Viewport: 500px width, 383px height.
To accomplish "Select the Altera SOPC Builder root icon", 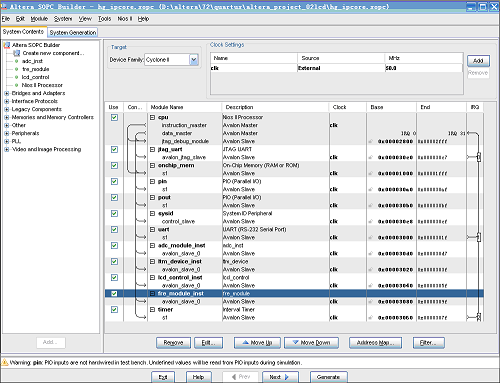I will [7, 45].
